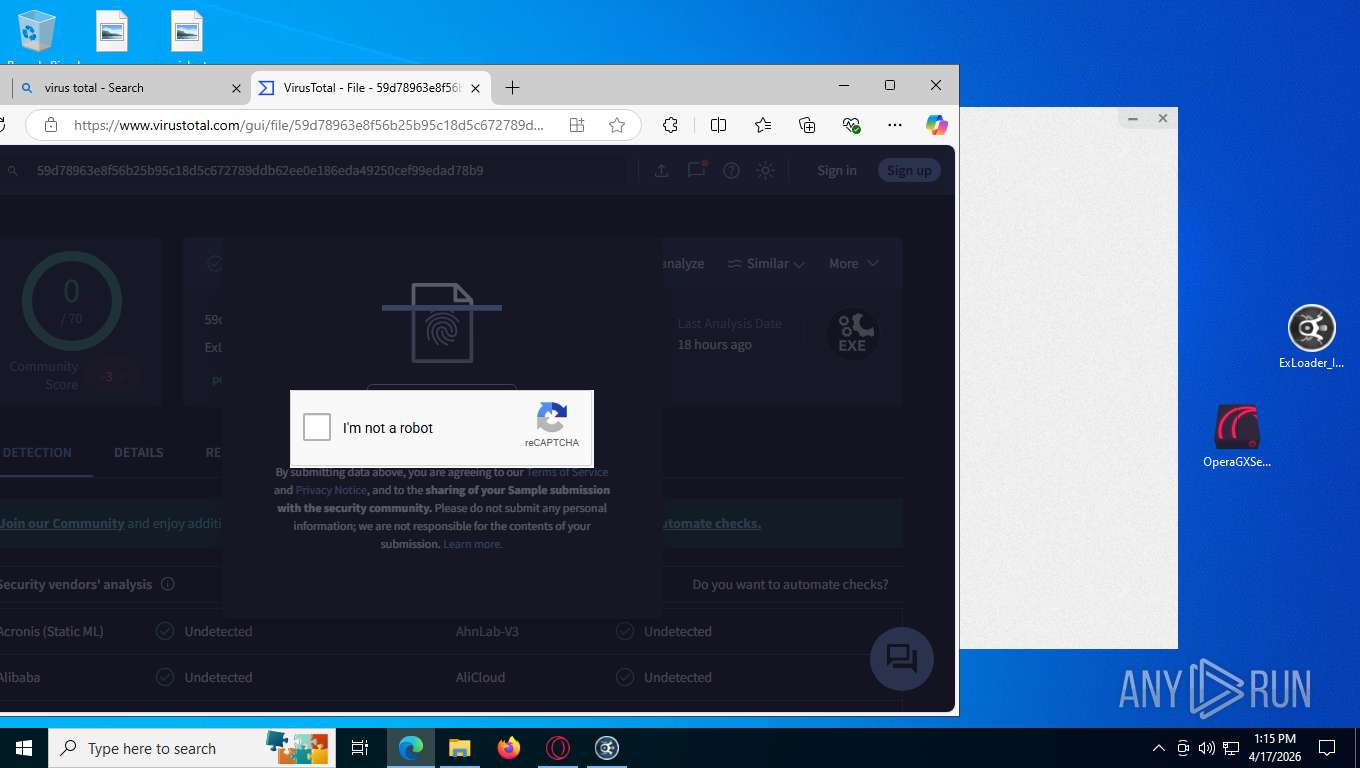Open VirusTotal notifications icon
1360x768 pixels.
(696, 171)
